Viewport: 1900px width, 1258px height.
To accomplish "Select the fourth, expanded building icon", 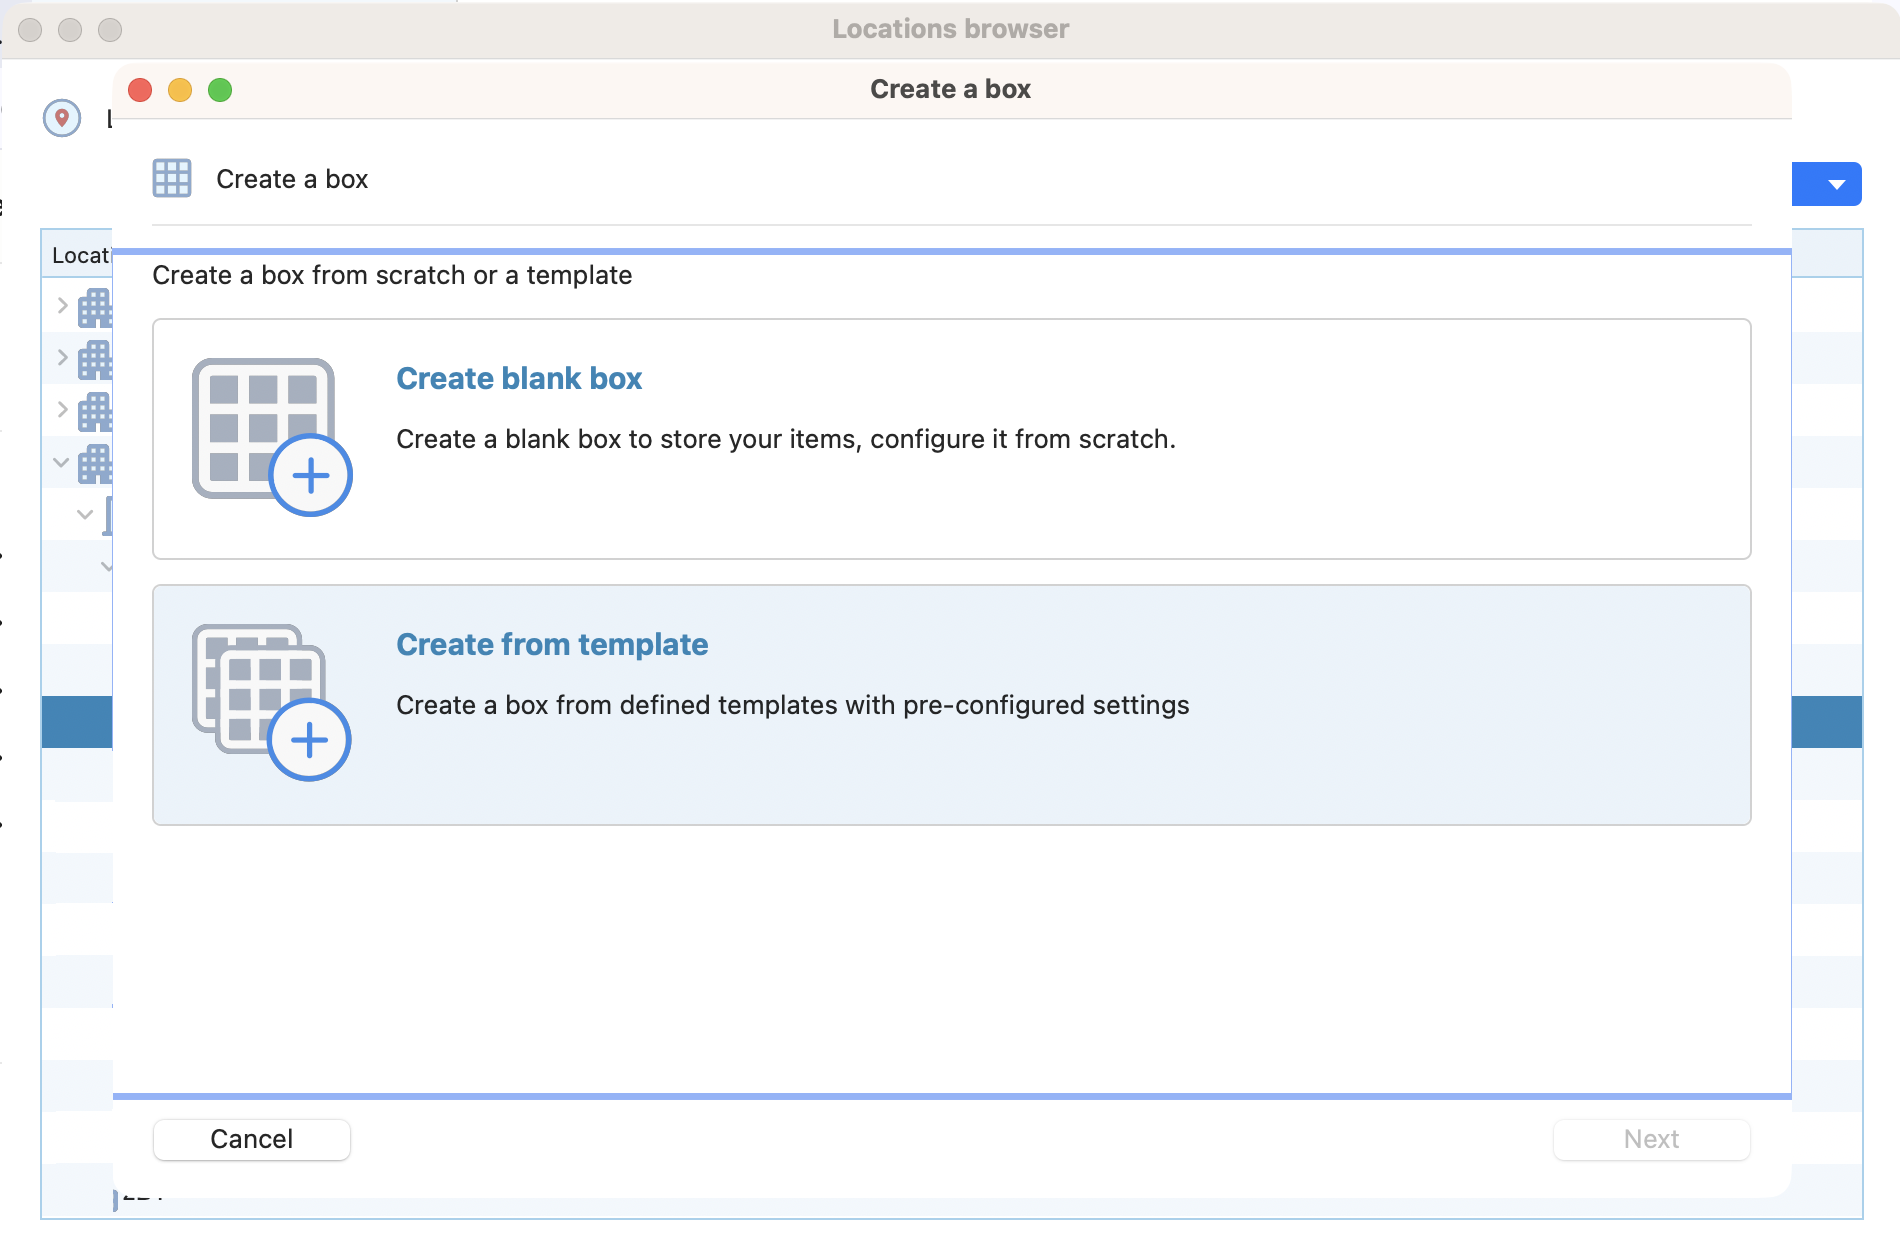I will pos(96,463).
